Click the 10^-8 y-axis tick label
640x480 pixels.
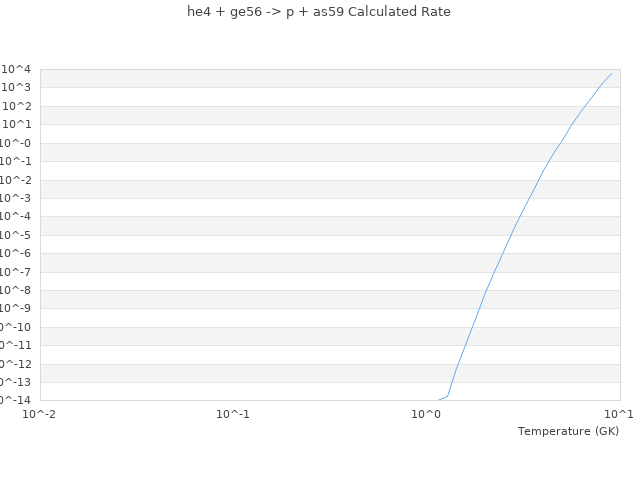click(17, 290)
